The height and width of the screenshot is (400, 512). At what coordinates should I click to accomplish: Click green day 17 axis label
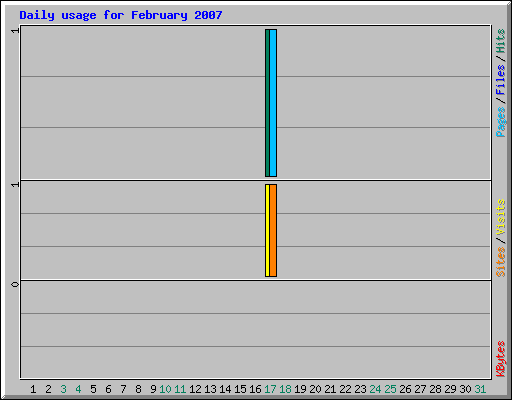coord(270,389)
